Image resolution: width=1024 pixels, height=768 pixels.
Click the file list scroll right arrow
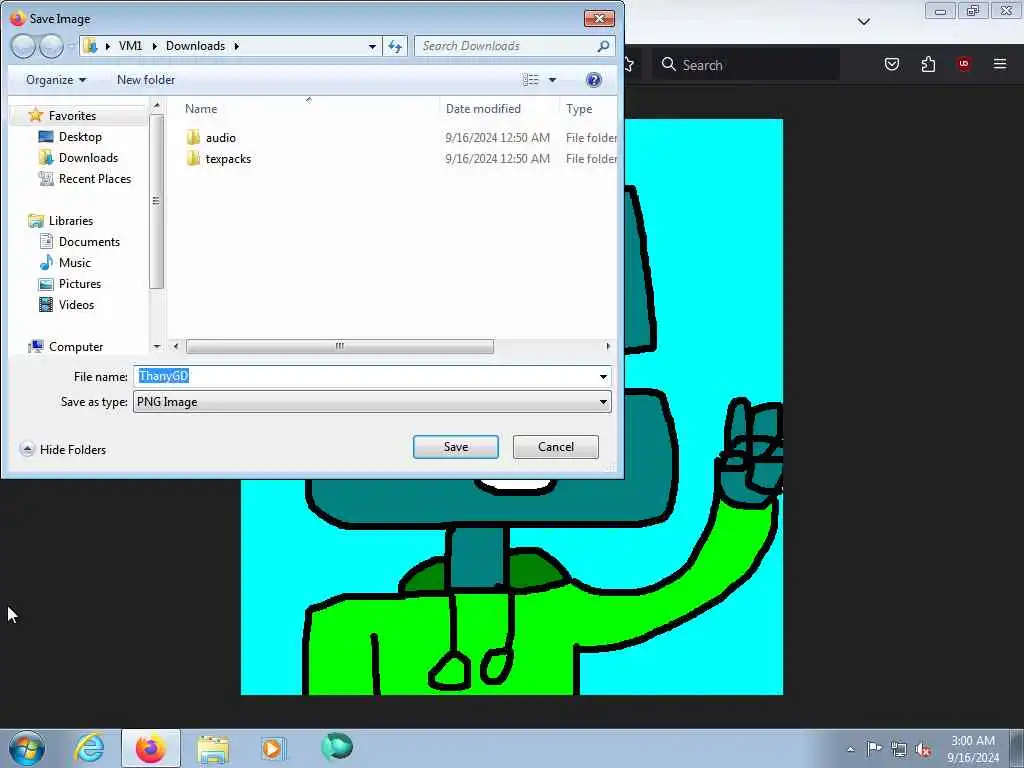coord(608,346)
